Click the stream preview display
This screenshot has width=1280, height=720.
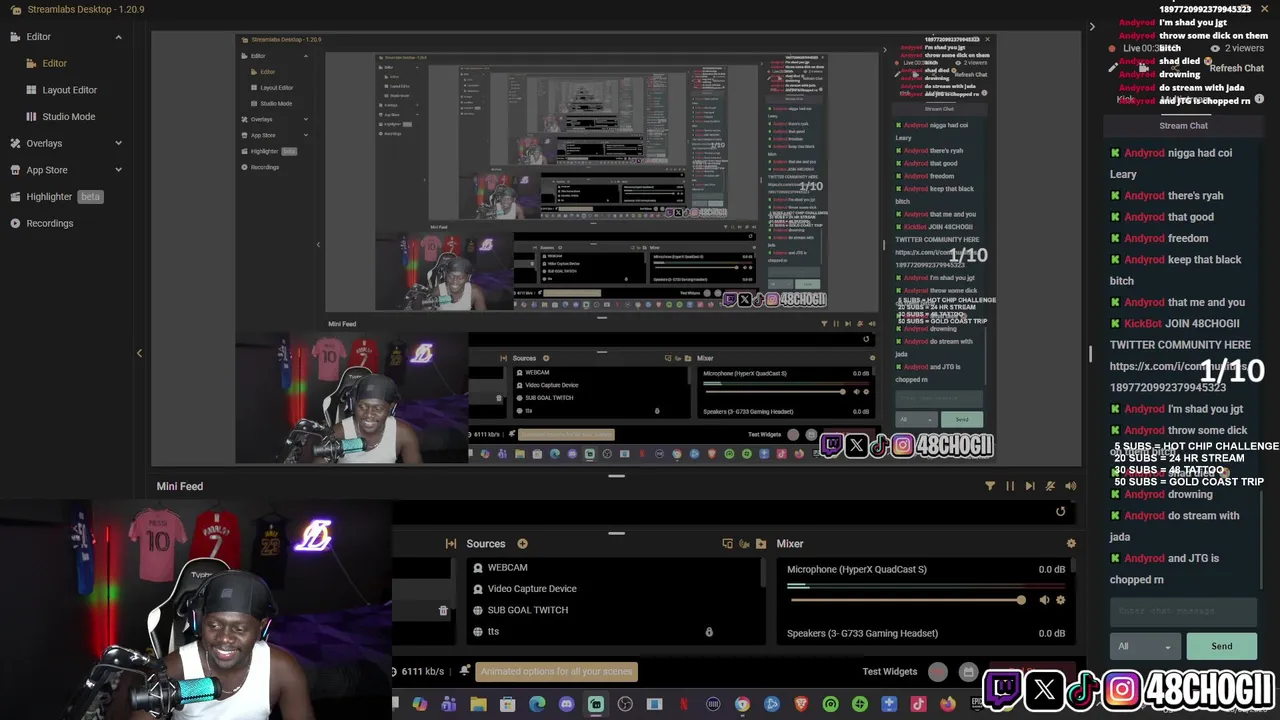click(616, 249)
